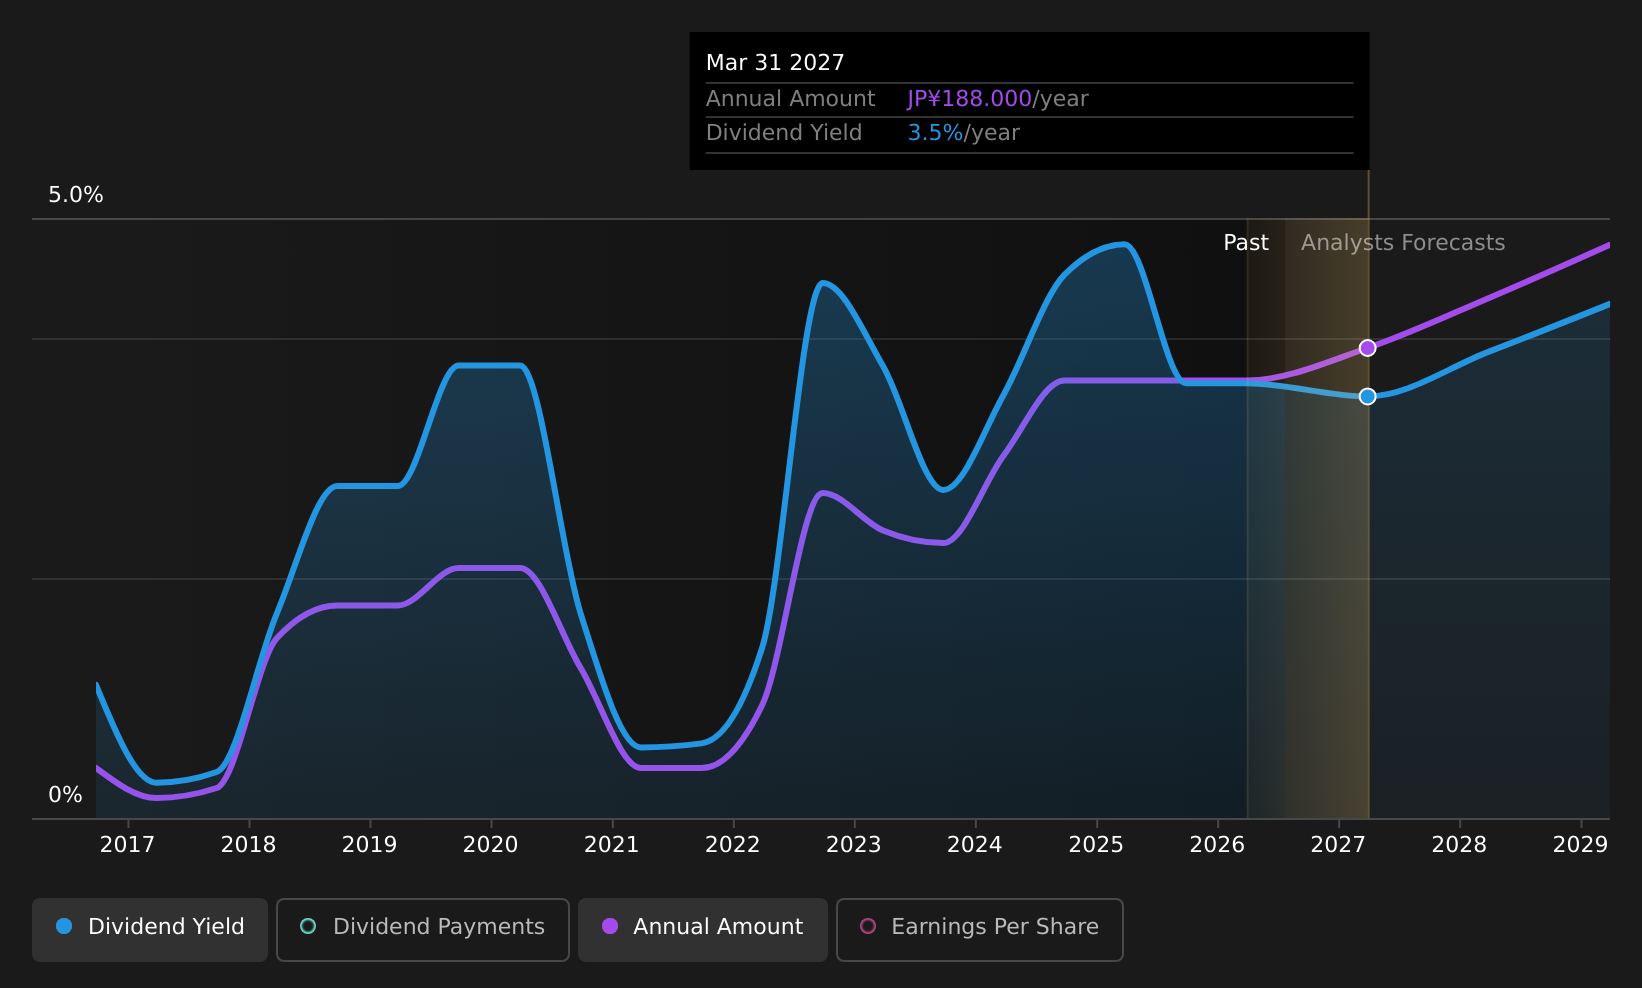Image resolution: width=1642 pixels, height=988 pixels.
Task: Click the 2021 x-axis label
Action: 611,845
